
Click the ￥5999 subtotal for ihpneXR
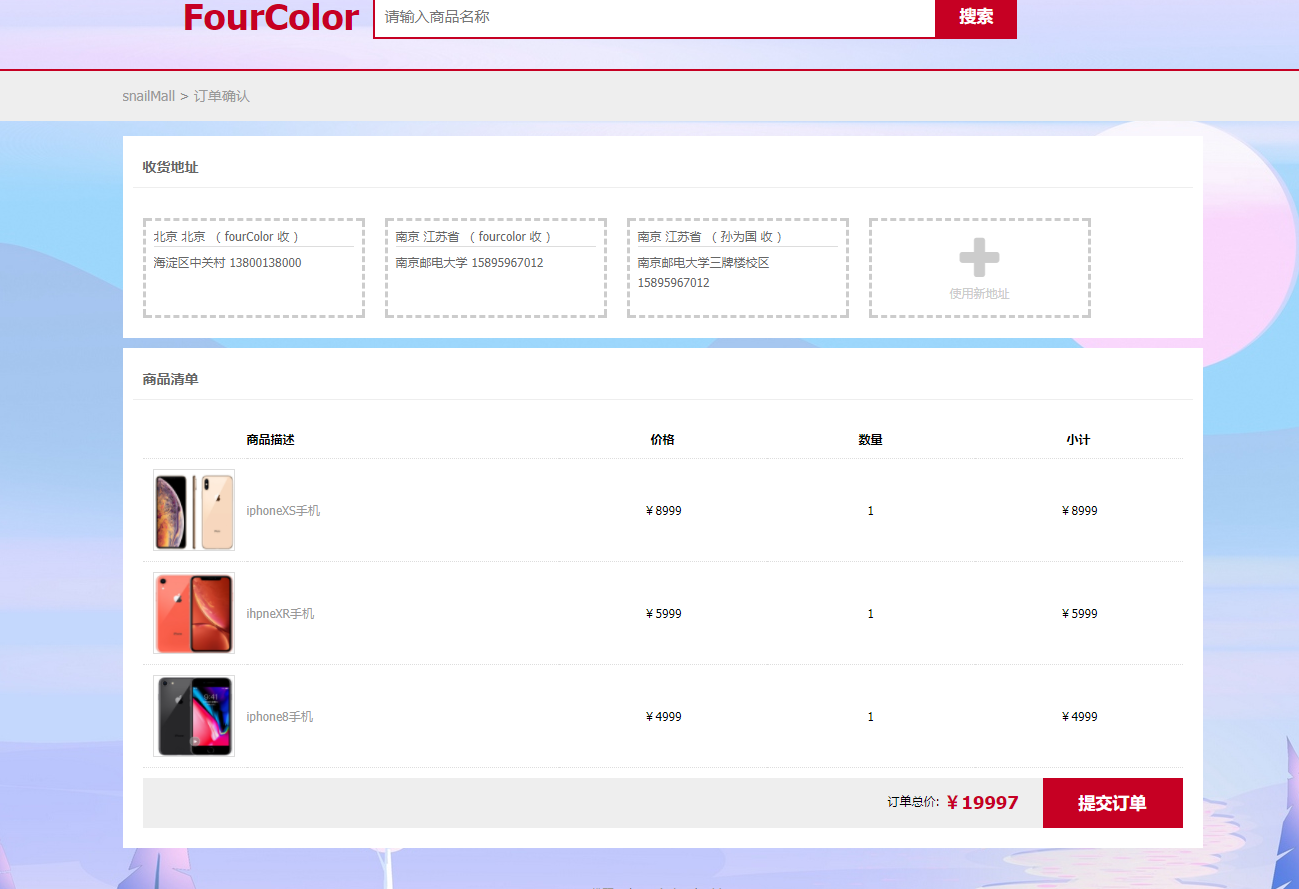1079,614
